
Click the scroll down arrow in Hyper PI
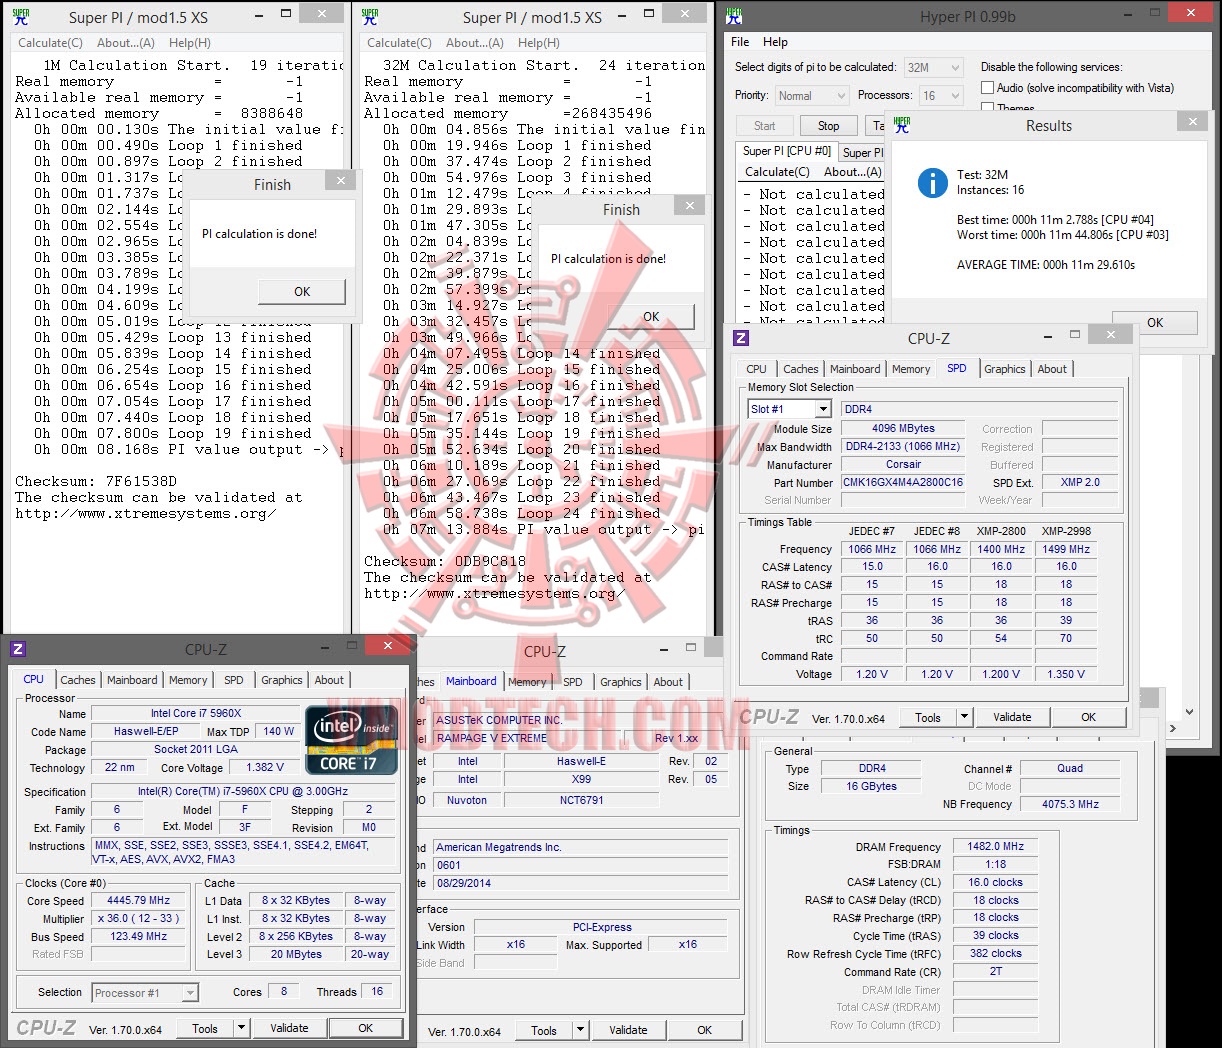(1189, 712)
